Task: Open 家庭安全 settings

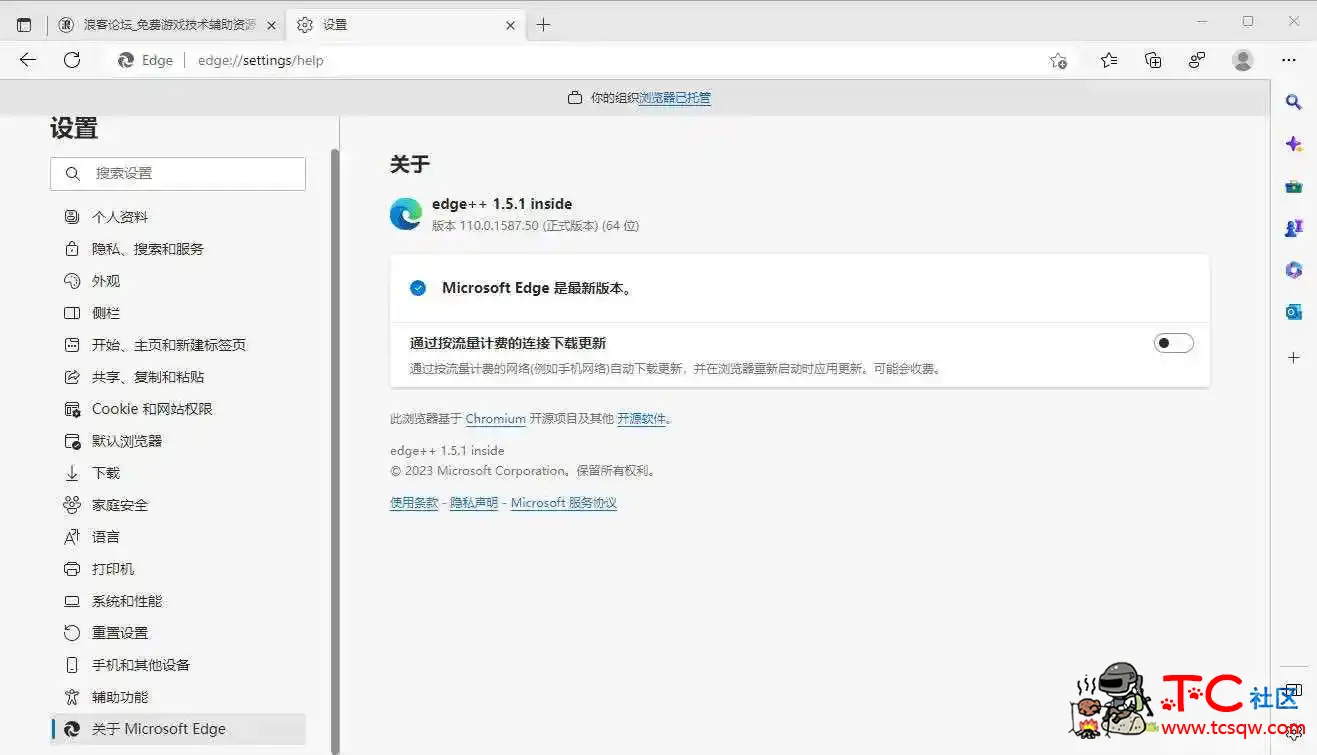Action: (x=178, y=505)
